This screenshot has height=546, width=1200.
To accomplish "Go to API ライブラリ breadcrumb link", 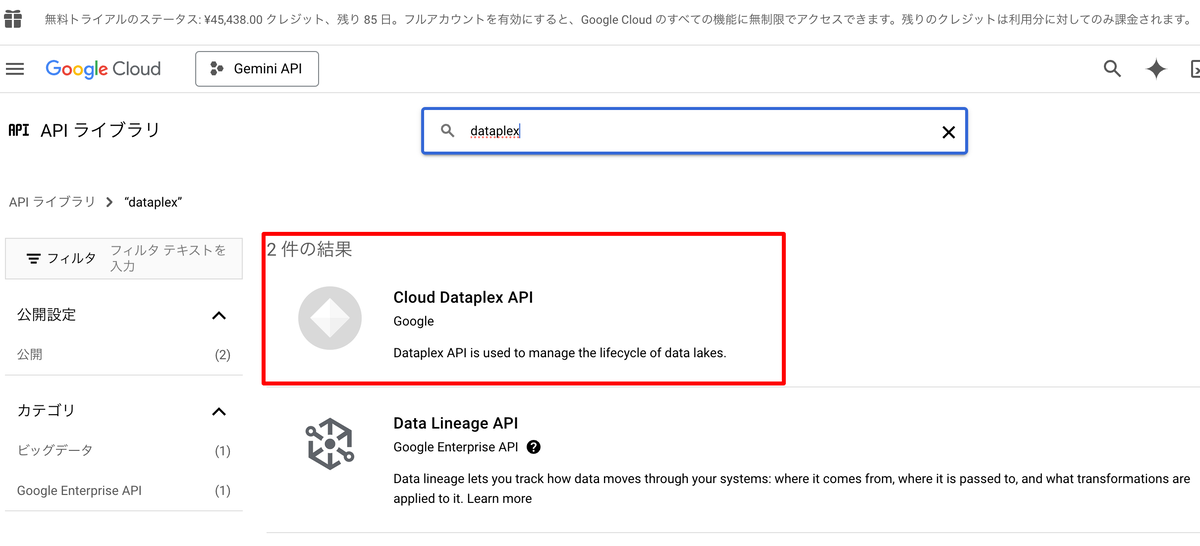I will tap(52, 202).
